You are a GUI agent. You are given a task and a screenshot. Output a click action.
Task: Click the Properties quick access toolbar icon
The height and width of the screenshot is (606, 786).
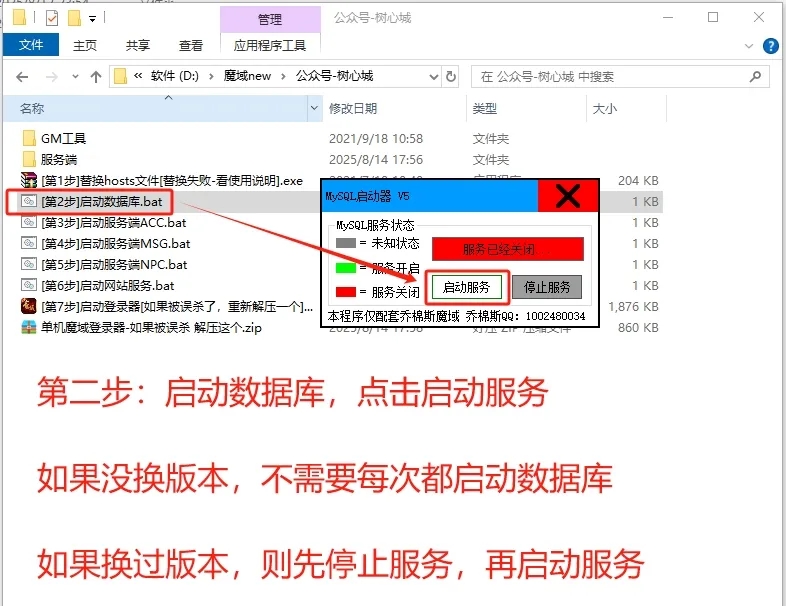pyautogui.click(x=52, y=19)
